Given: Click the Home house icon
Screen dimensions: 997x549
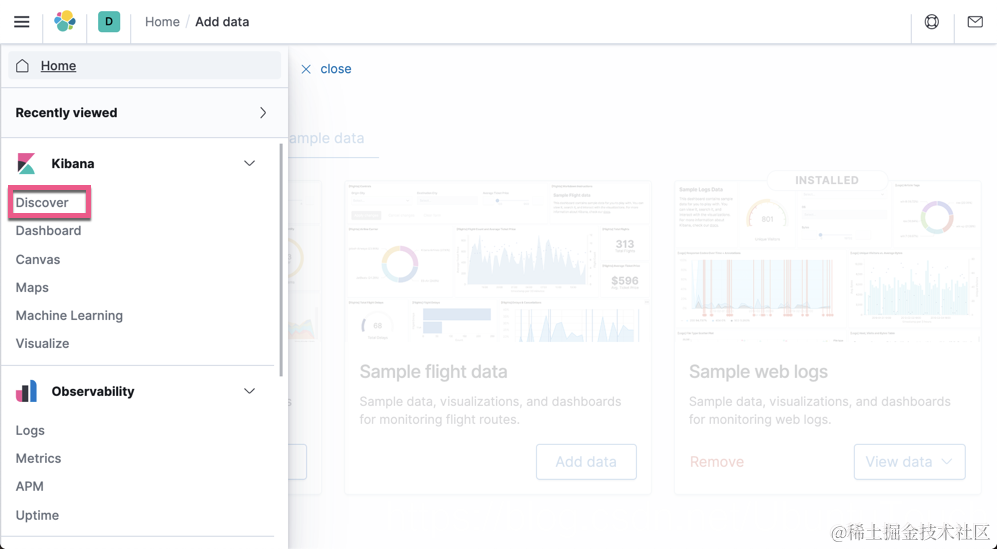Looking at the screenshot, I should pos(22,66).
